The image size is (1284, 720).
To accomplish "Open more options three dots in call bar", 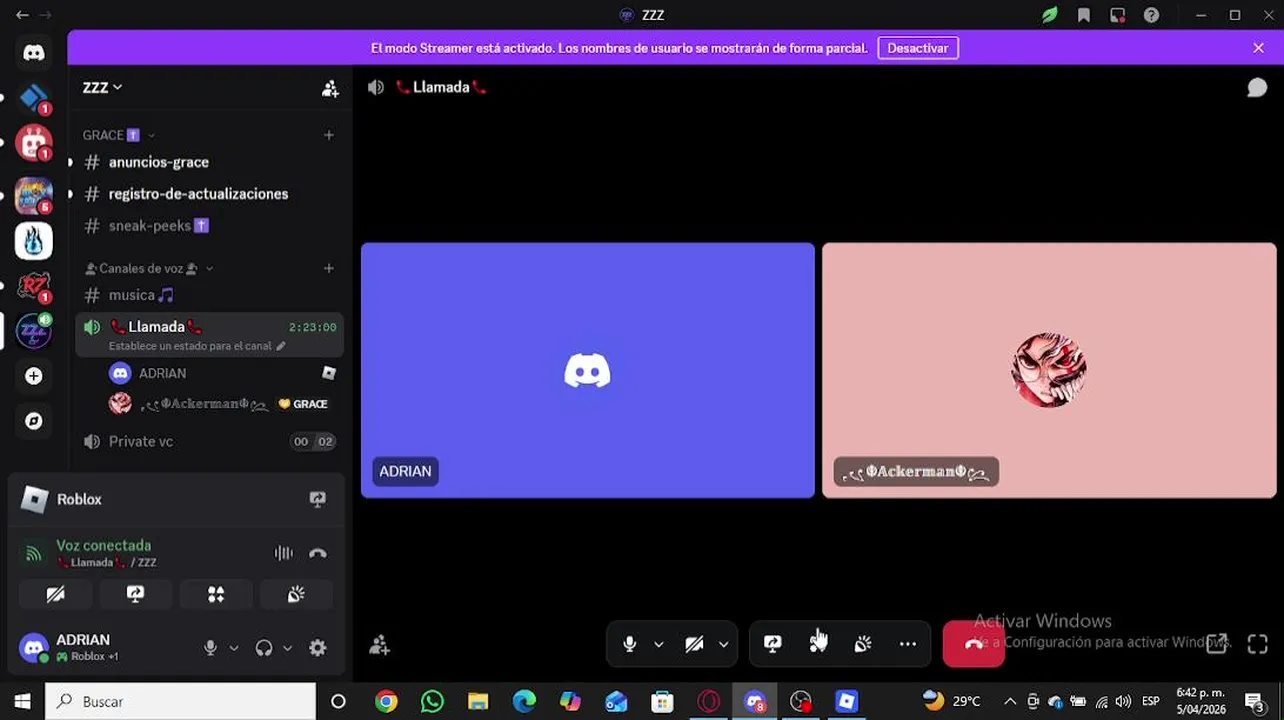I will tap(908, 644).
